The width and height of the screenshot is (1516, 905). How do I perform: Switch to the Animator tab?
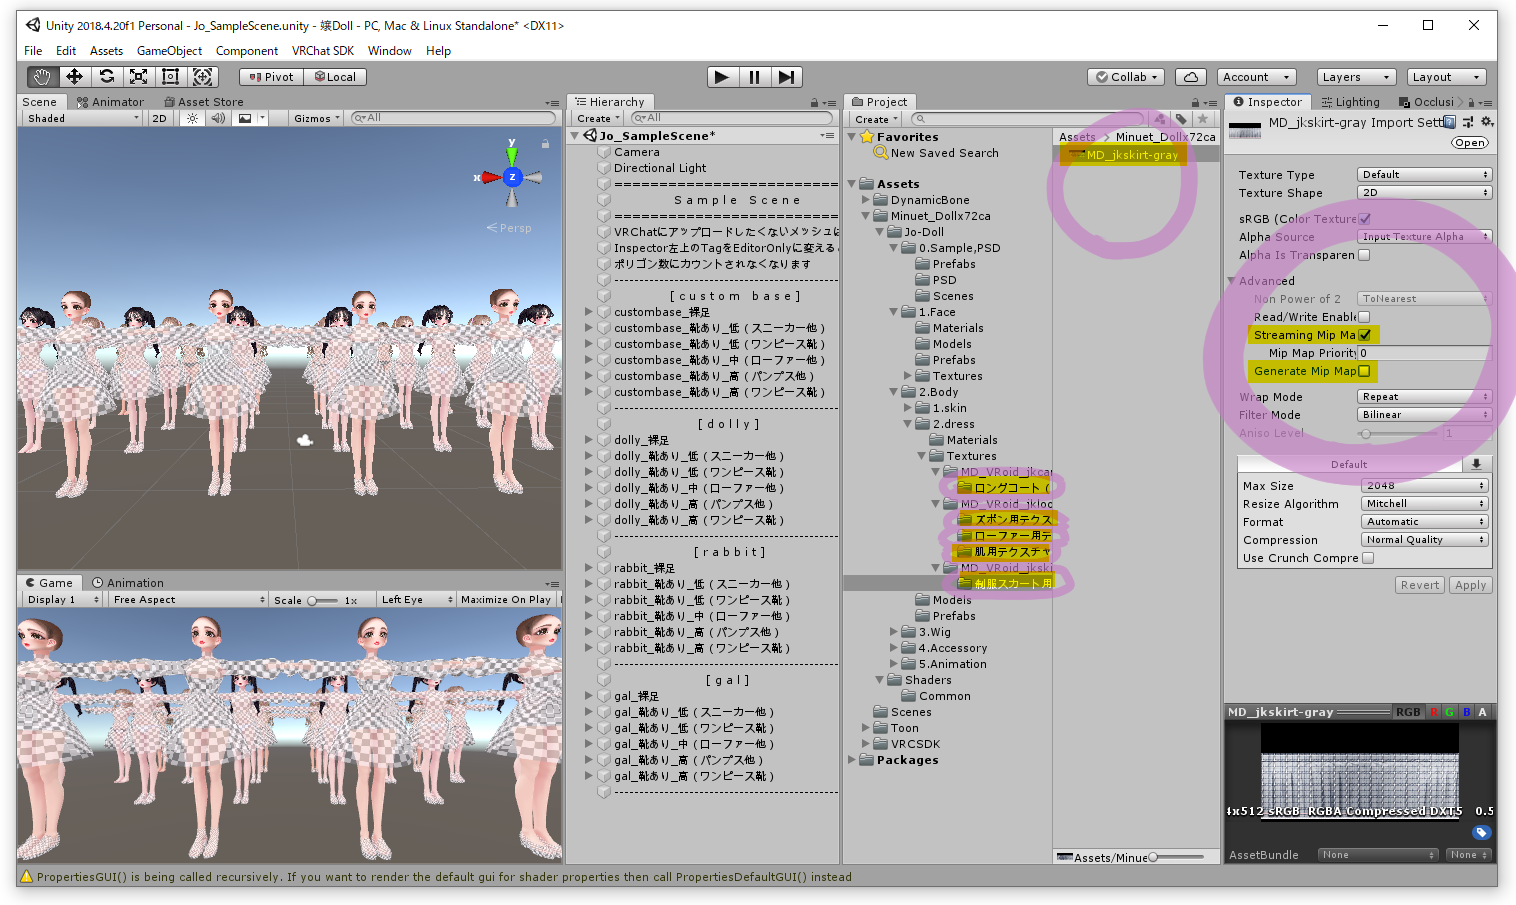111,102
